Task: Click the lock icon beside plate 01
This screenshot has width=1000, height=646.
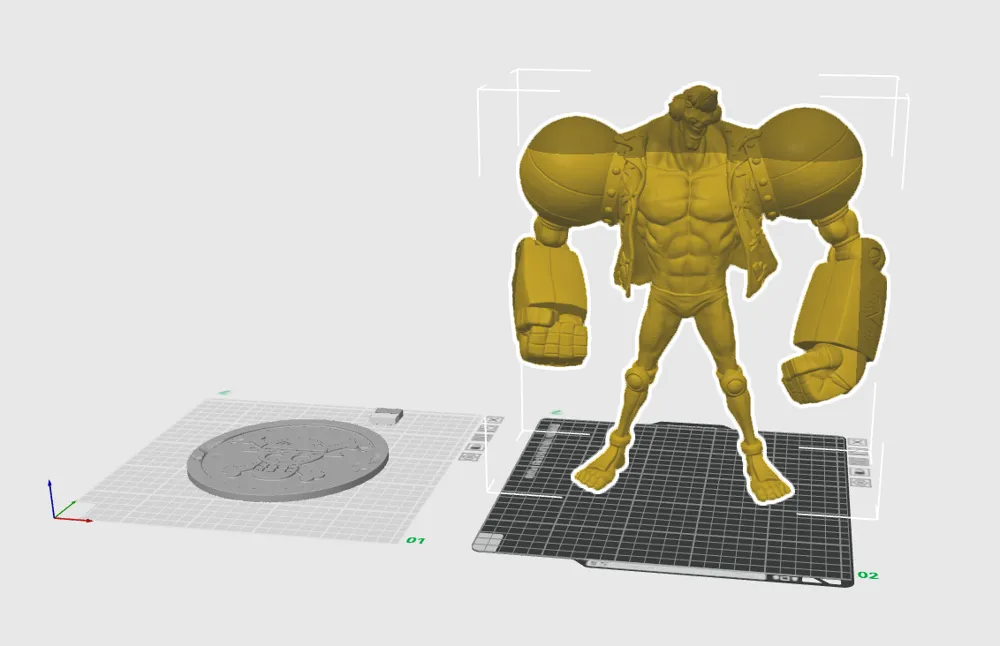Action: (475, 447)
